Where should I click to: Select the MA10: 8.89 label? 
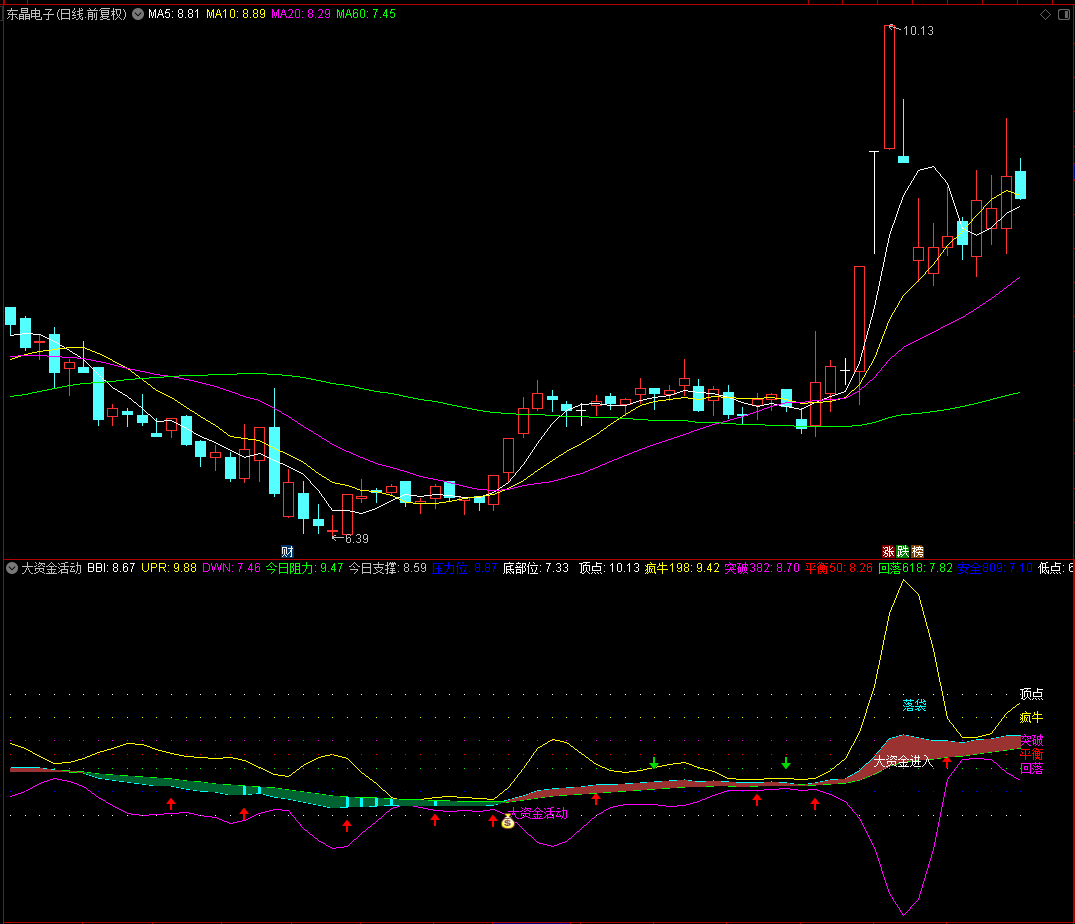point(236,14)
